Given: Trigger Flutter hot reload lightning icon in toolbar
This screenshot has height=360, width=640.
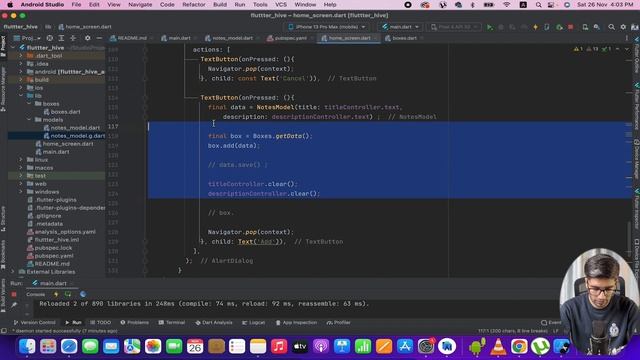Looking at the screenshot, I should (536, 27).
